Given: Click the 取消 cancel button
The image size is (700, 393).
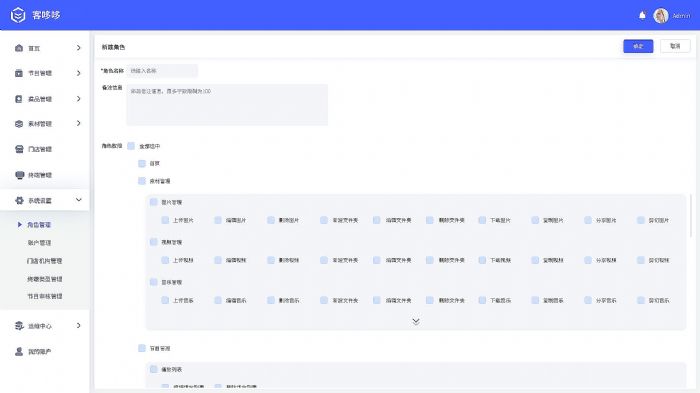Looking at the screenshot, I should [x=675, y=46].
